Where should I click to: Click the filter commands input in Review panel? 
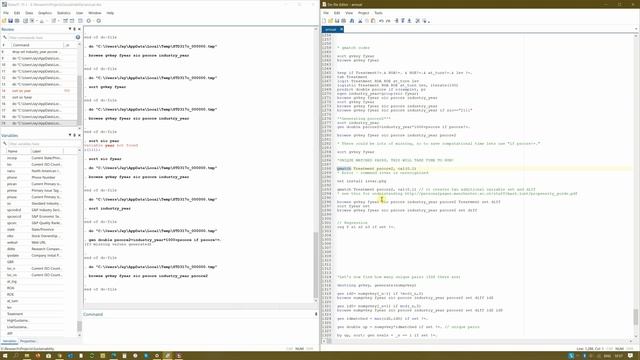(x=41, y=37)
